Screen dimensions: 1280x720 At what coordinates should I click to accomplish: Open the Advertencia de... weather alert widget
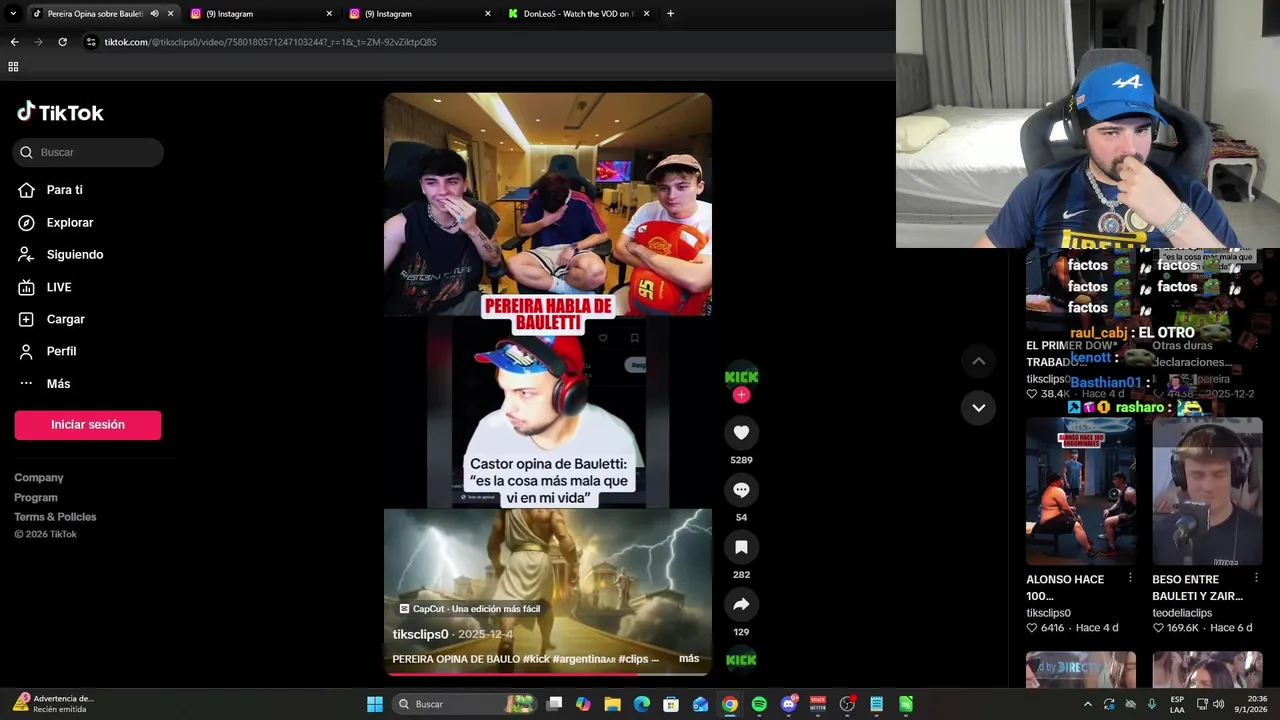(55, 704)
